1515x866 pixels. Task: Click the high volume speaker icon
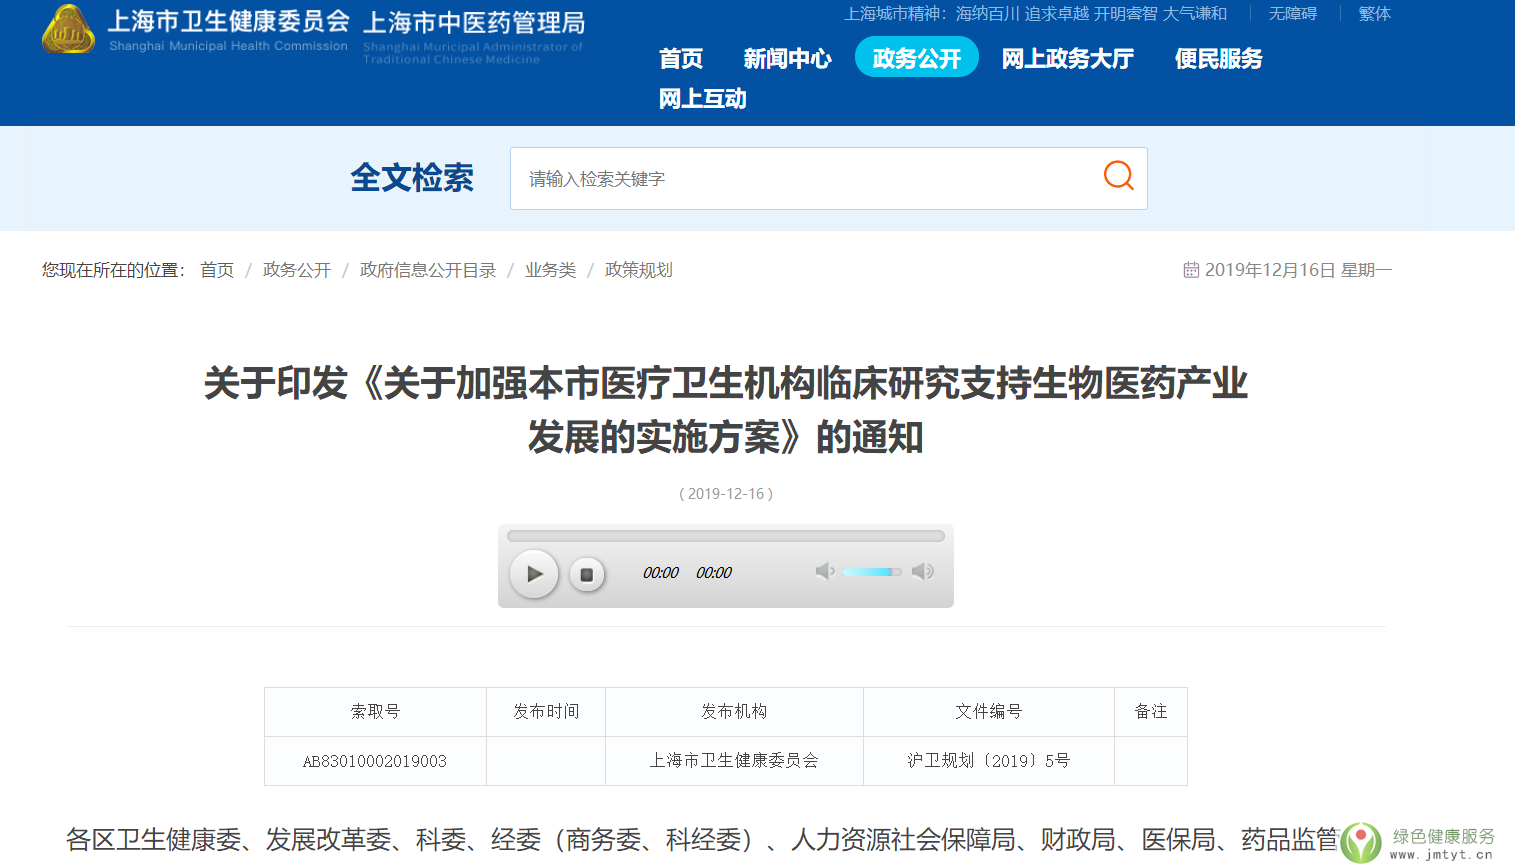tap(922, 571)
